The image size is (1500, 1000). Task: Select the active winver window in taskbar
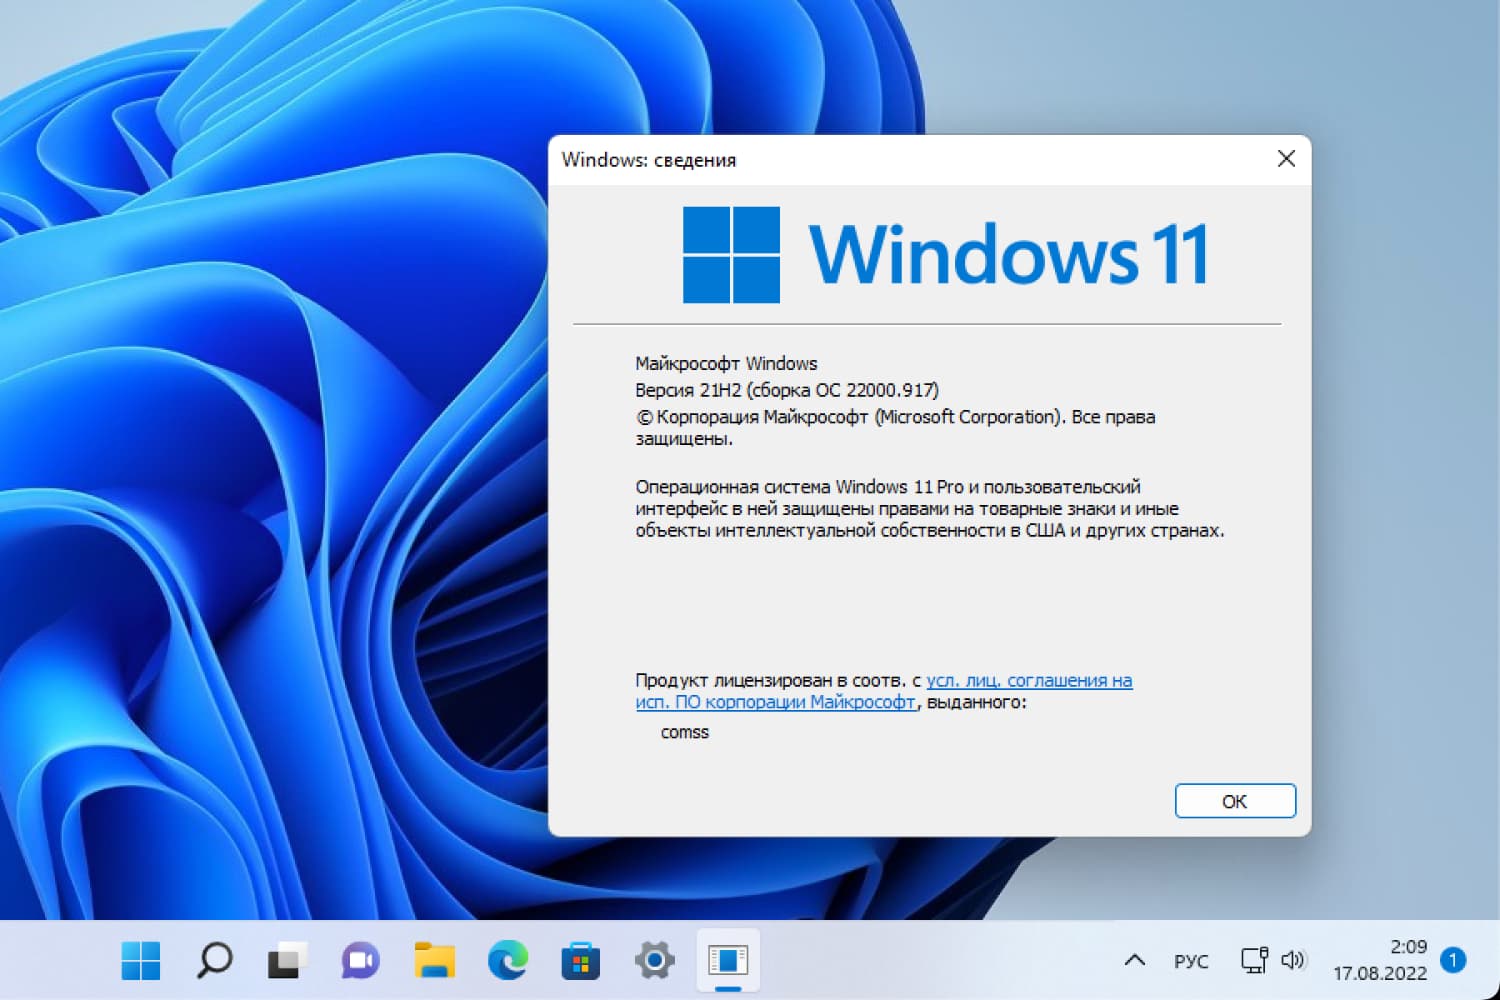coord(728,960)
